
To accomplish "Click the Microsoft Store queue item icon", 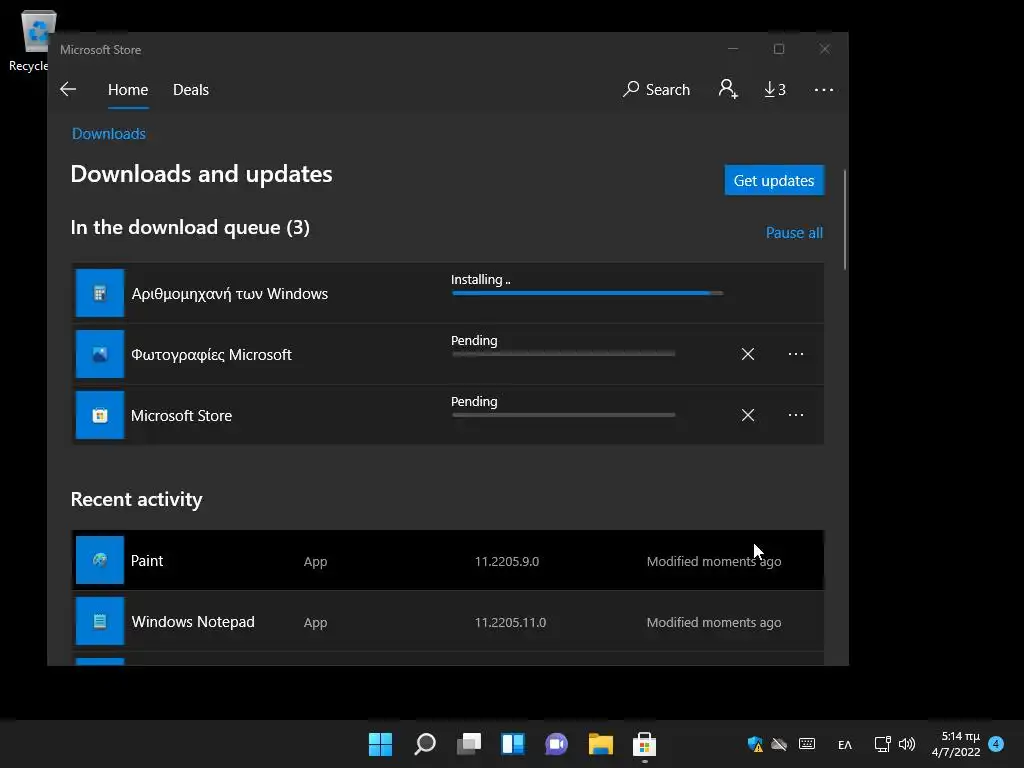I will coord(100,415).
